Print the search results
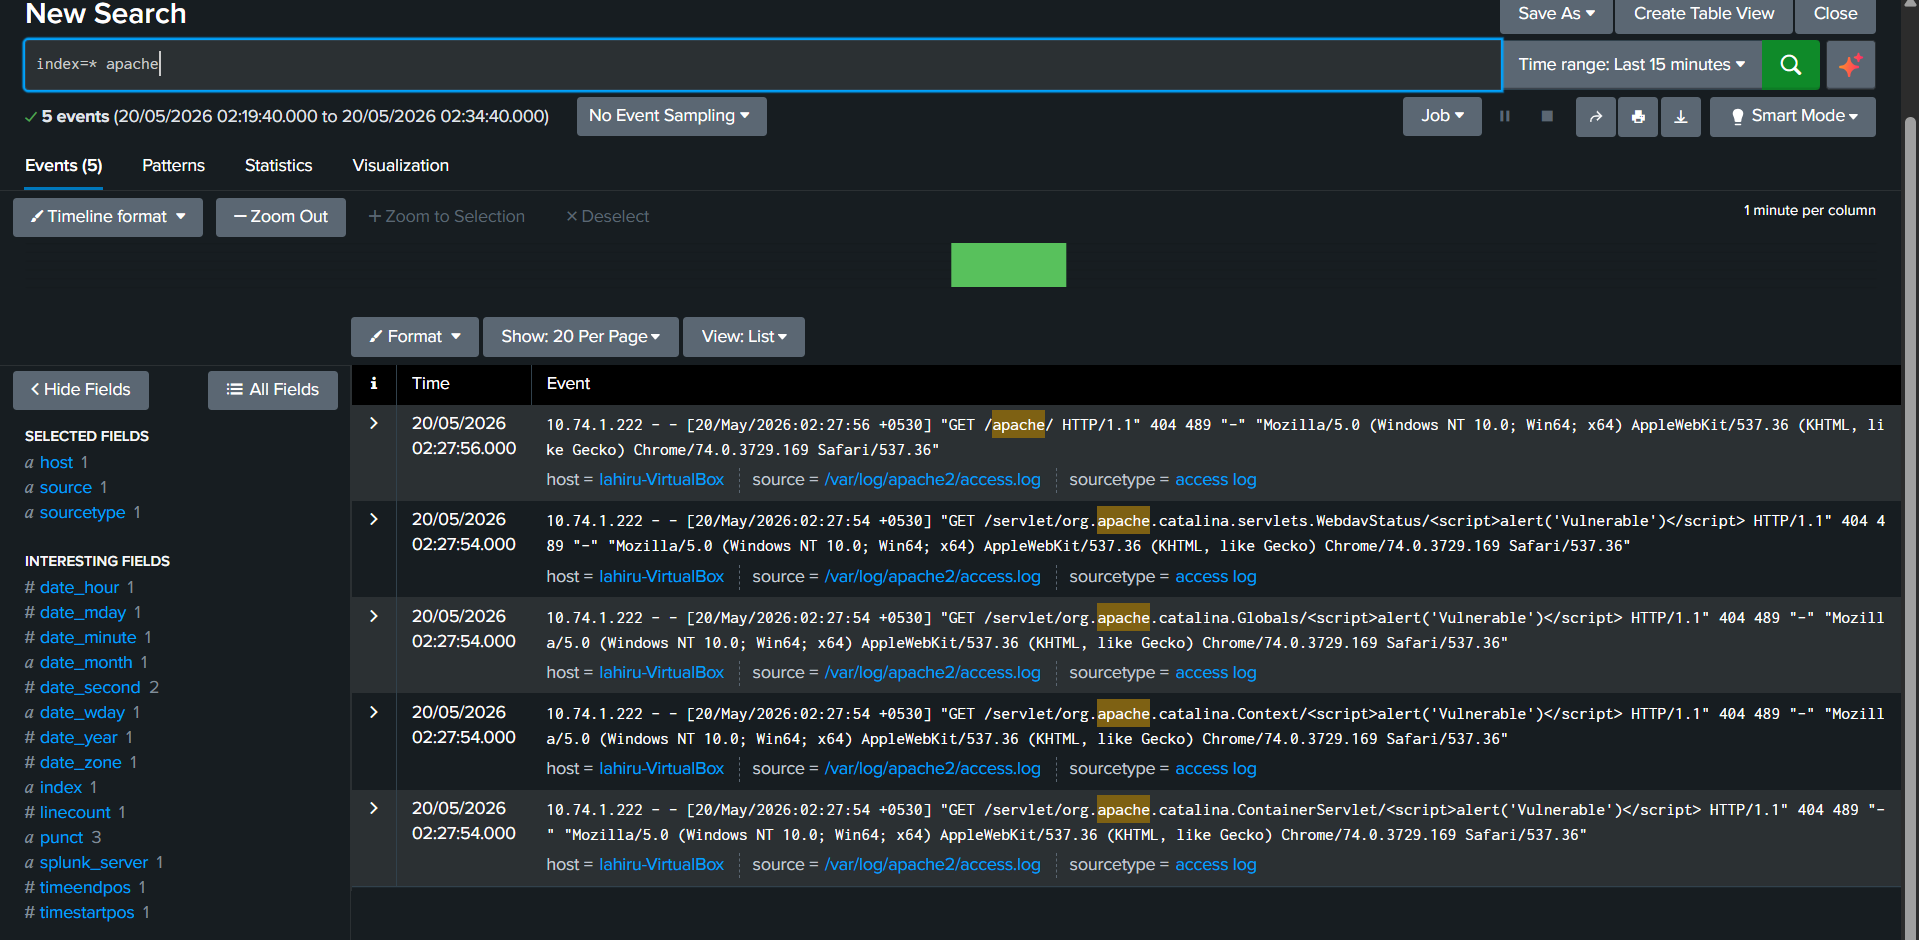The width and height of the screenshot is (1919, 940). click(x=1638, y=117)
